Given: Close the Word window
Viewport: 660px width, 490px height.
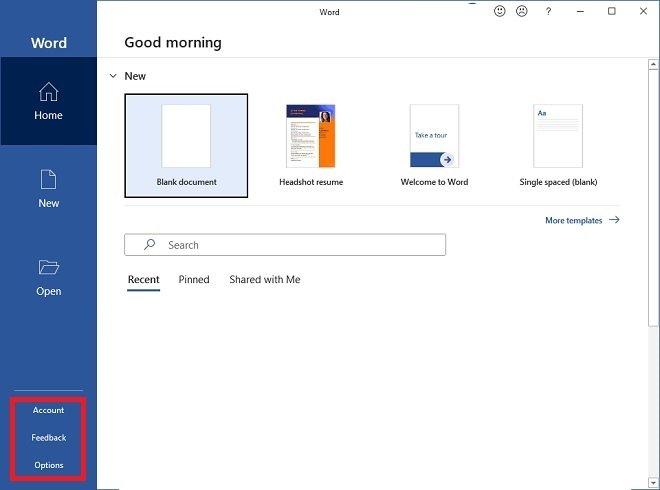Looking at the screenshot, I should [x=643, y=11].
